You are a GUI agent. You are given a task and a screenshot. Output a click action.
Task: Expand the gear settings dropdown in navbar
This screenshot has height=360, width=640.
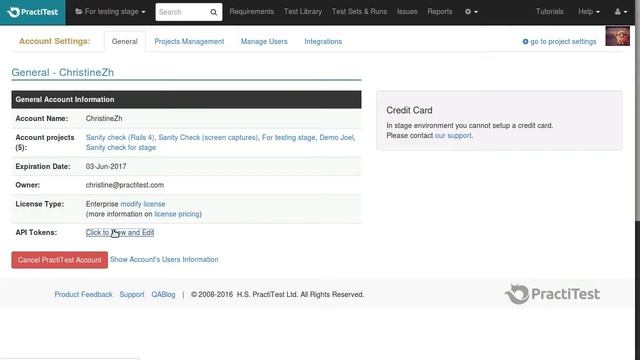pos(471,12)
